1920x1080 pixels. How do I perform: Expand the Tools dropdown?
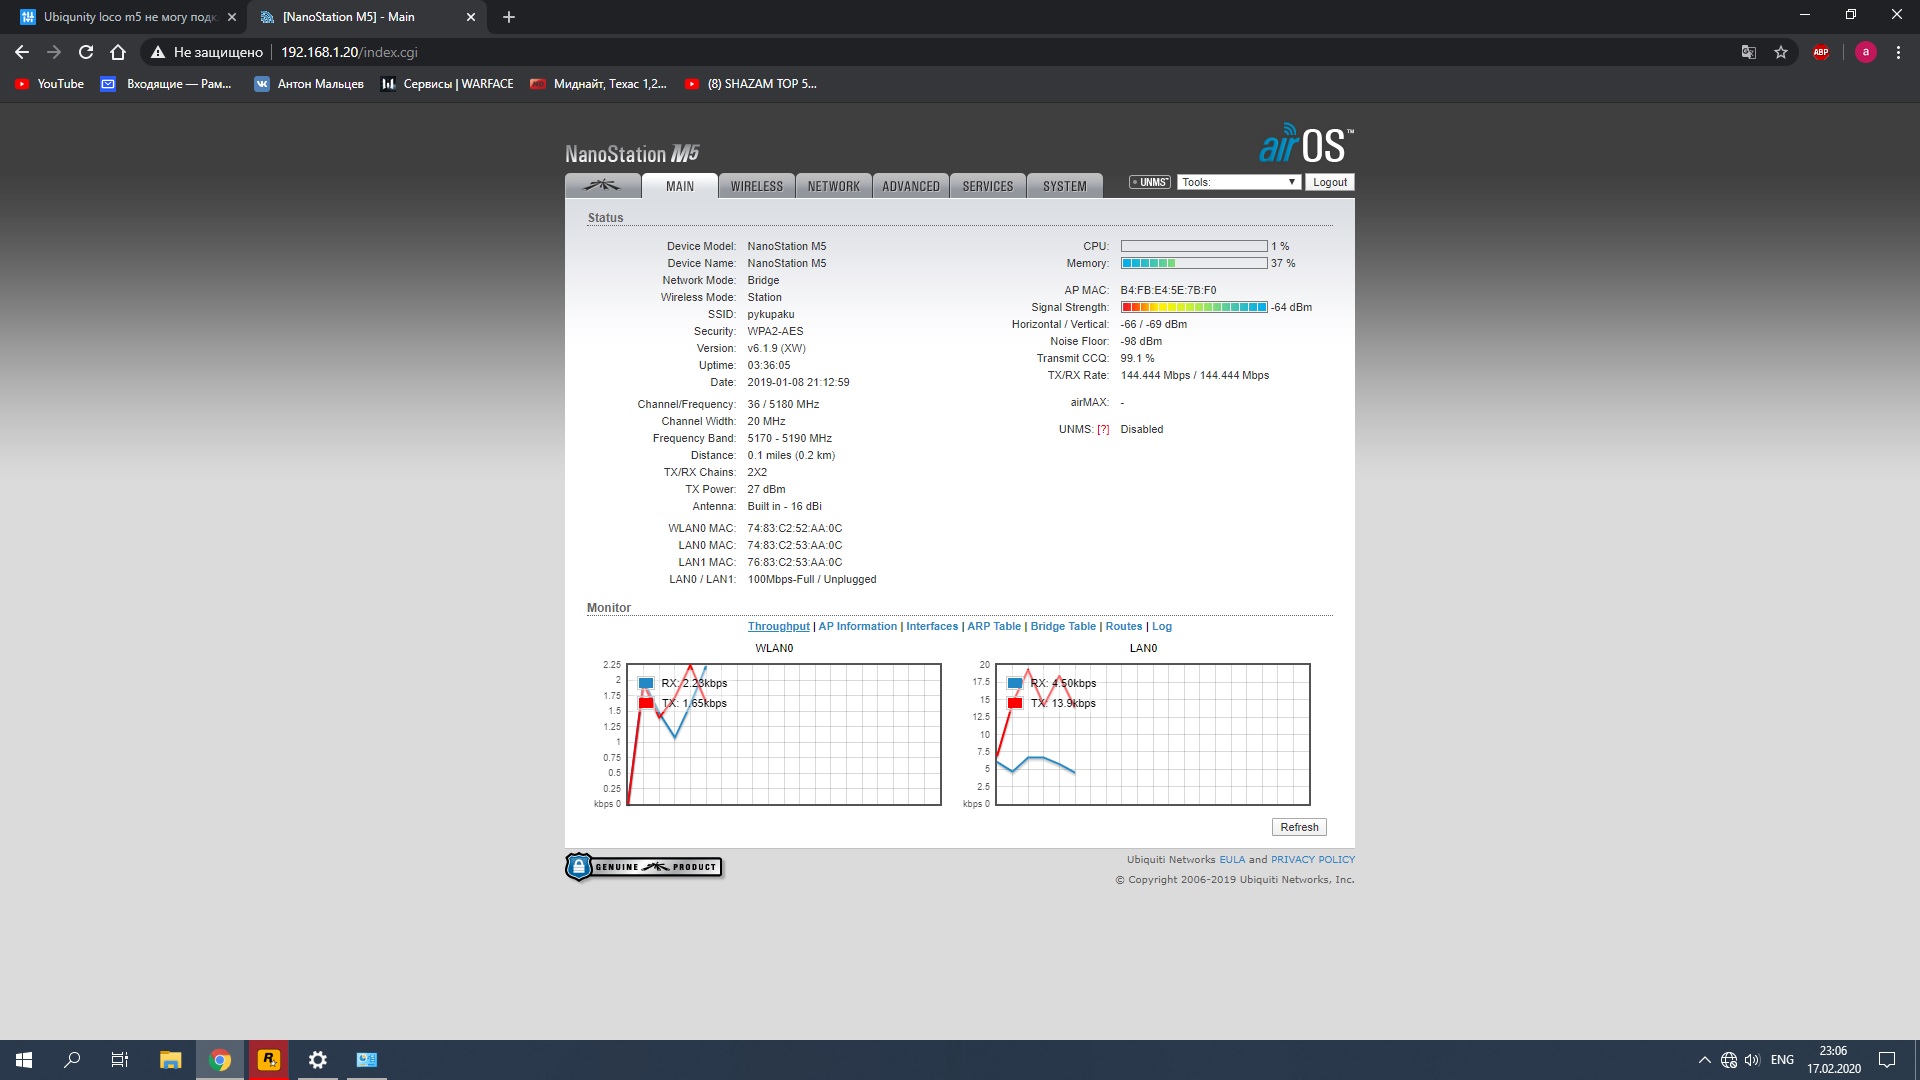[x=1239, y=182]
